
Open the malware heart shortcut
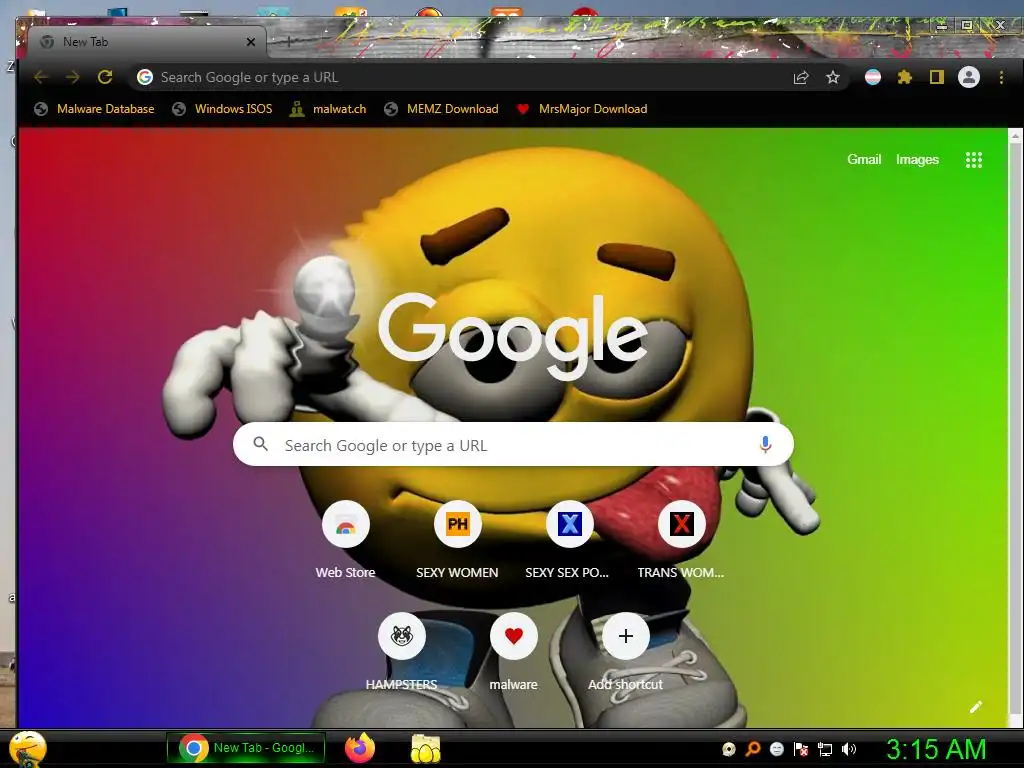514,652
